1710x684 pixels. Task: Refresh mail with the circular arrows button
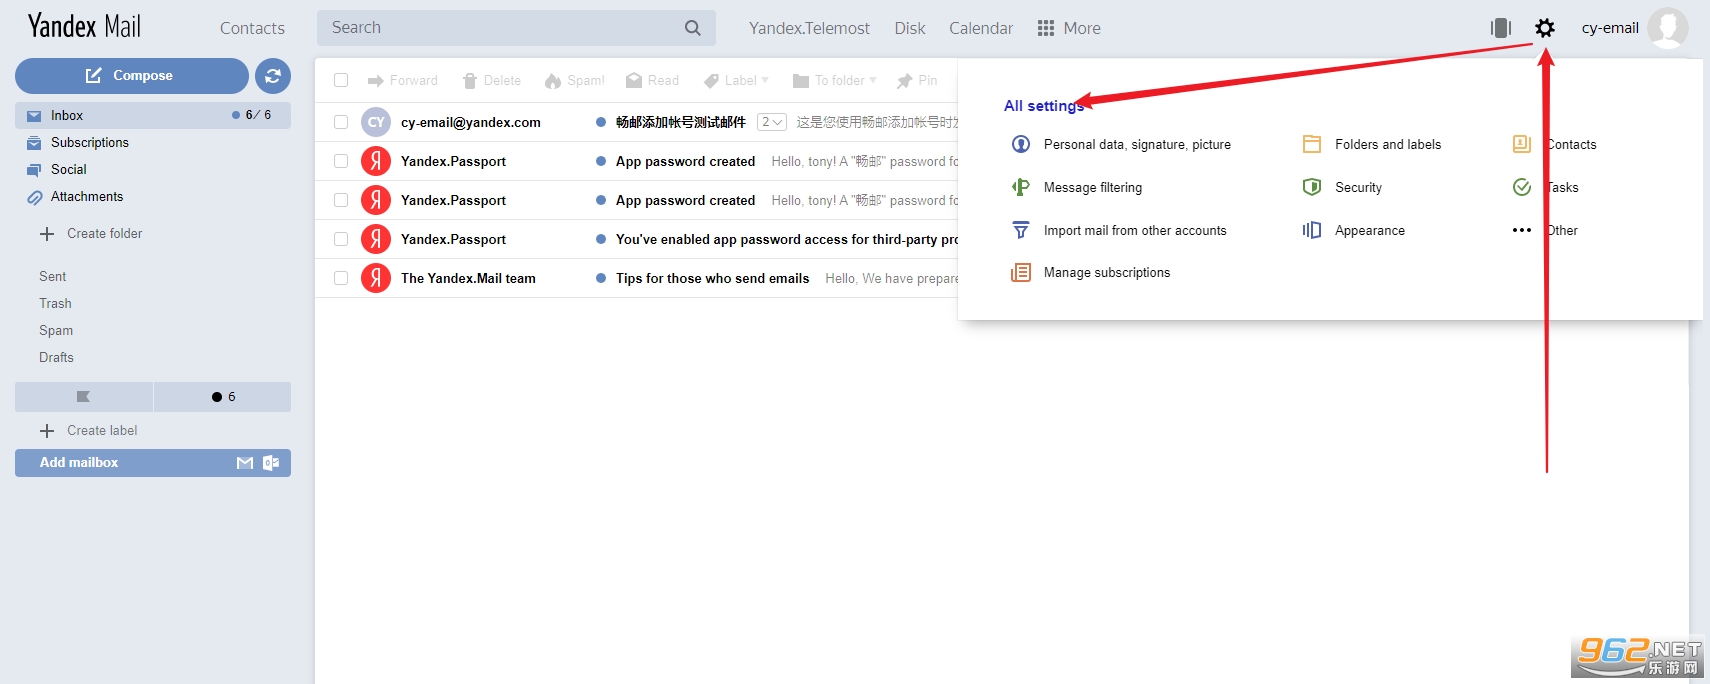point(273,76)
